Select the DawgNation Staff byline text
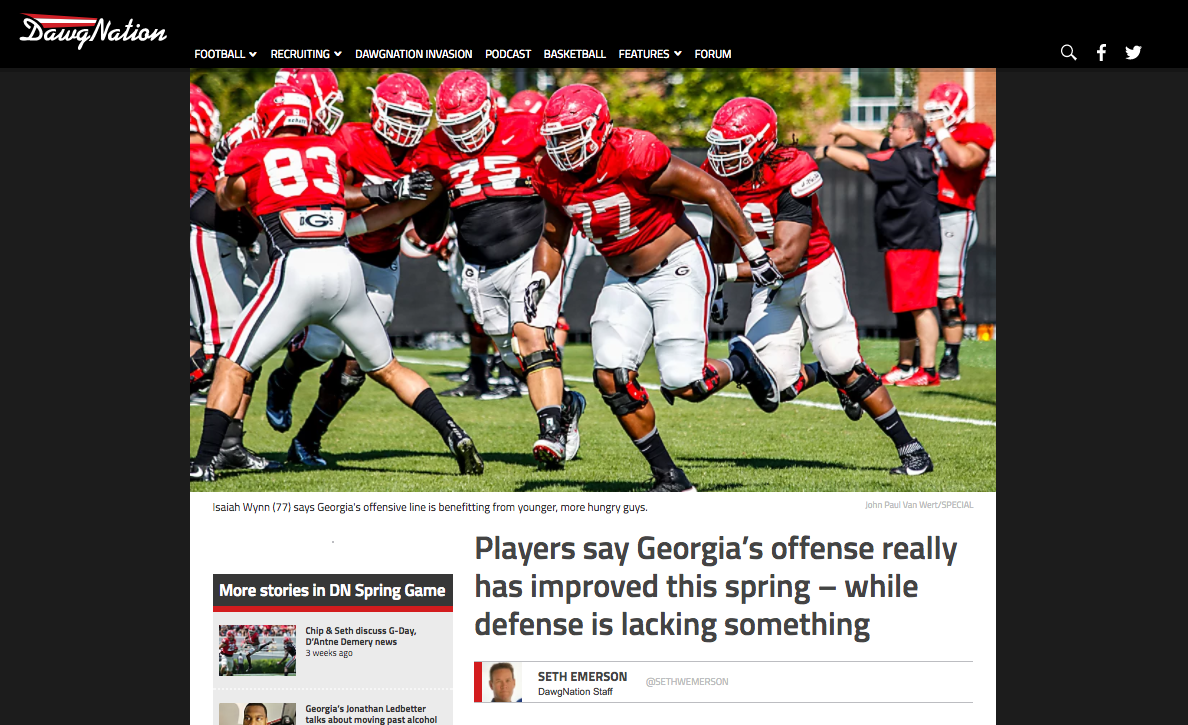Screen dimensions: 1188x725 pos(575,692)
